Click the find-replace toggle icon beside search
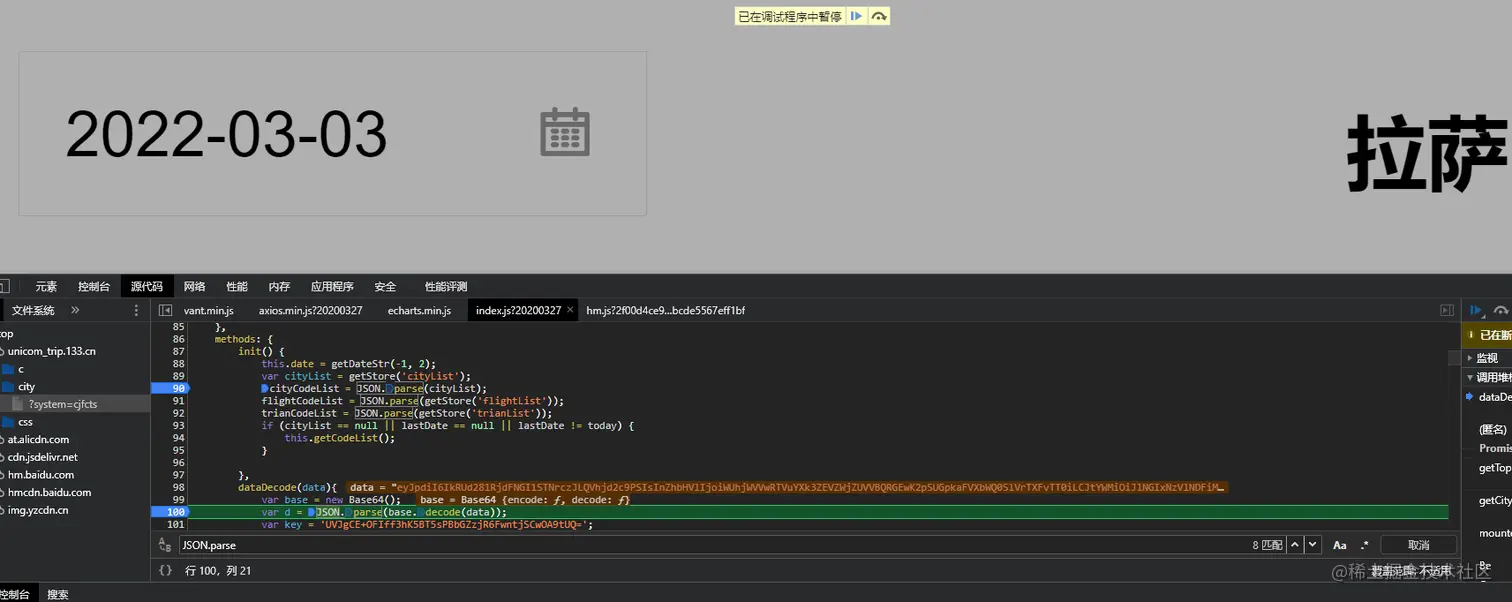The image size is (1512, 602). click(x=164, y=545)
